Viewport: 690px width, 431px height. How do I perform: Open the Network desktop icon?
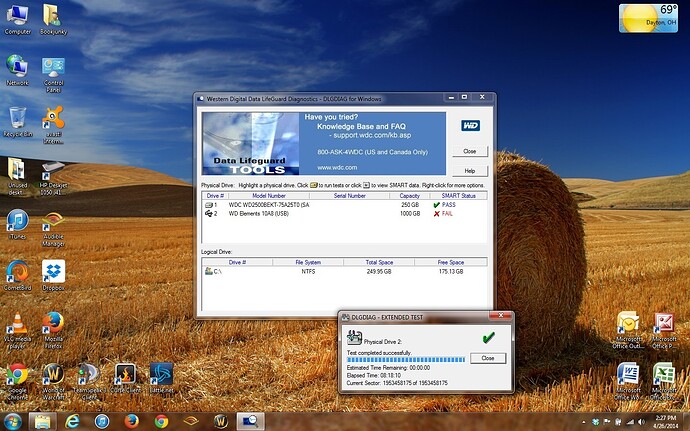tap(18, 70)
